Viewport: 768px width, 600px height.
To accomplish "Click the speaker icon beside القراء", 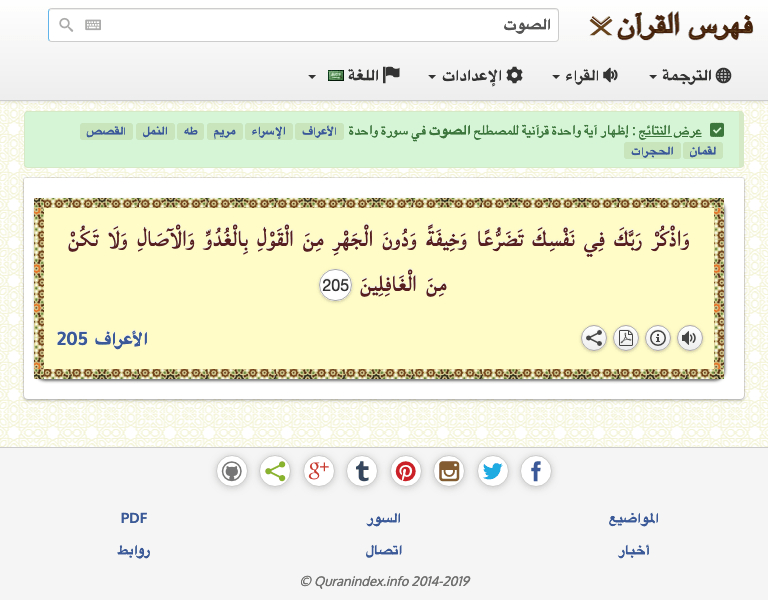I will coord(610,75).
